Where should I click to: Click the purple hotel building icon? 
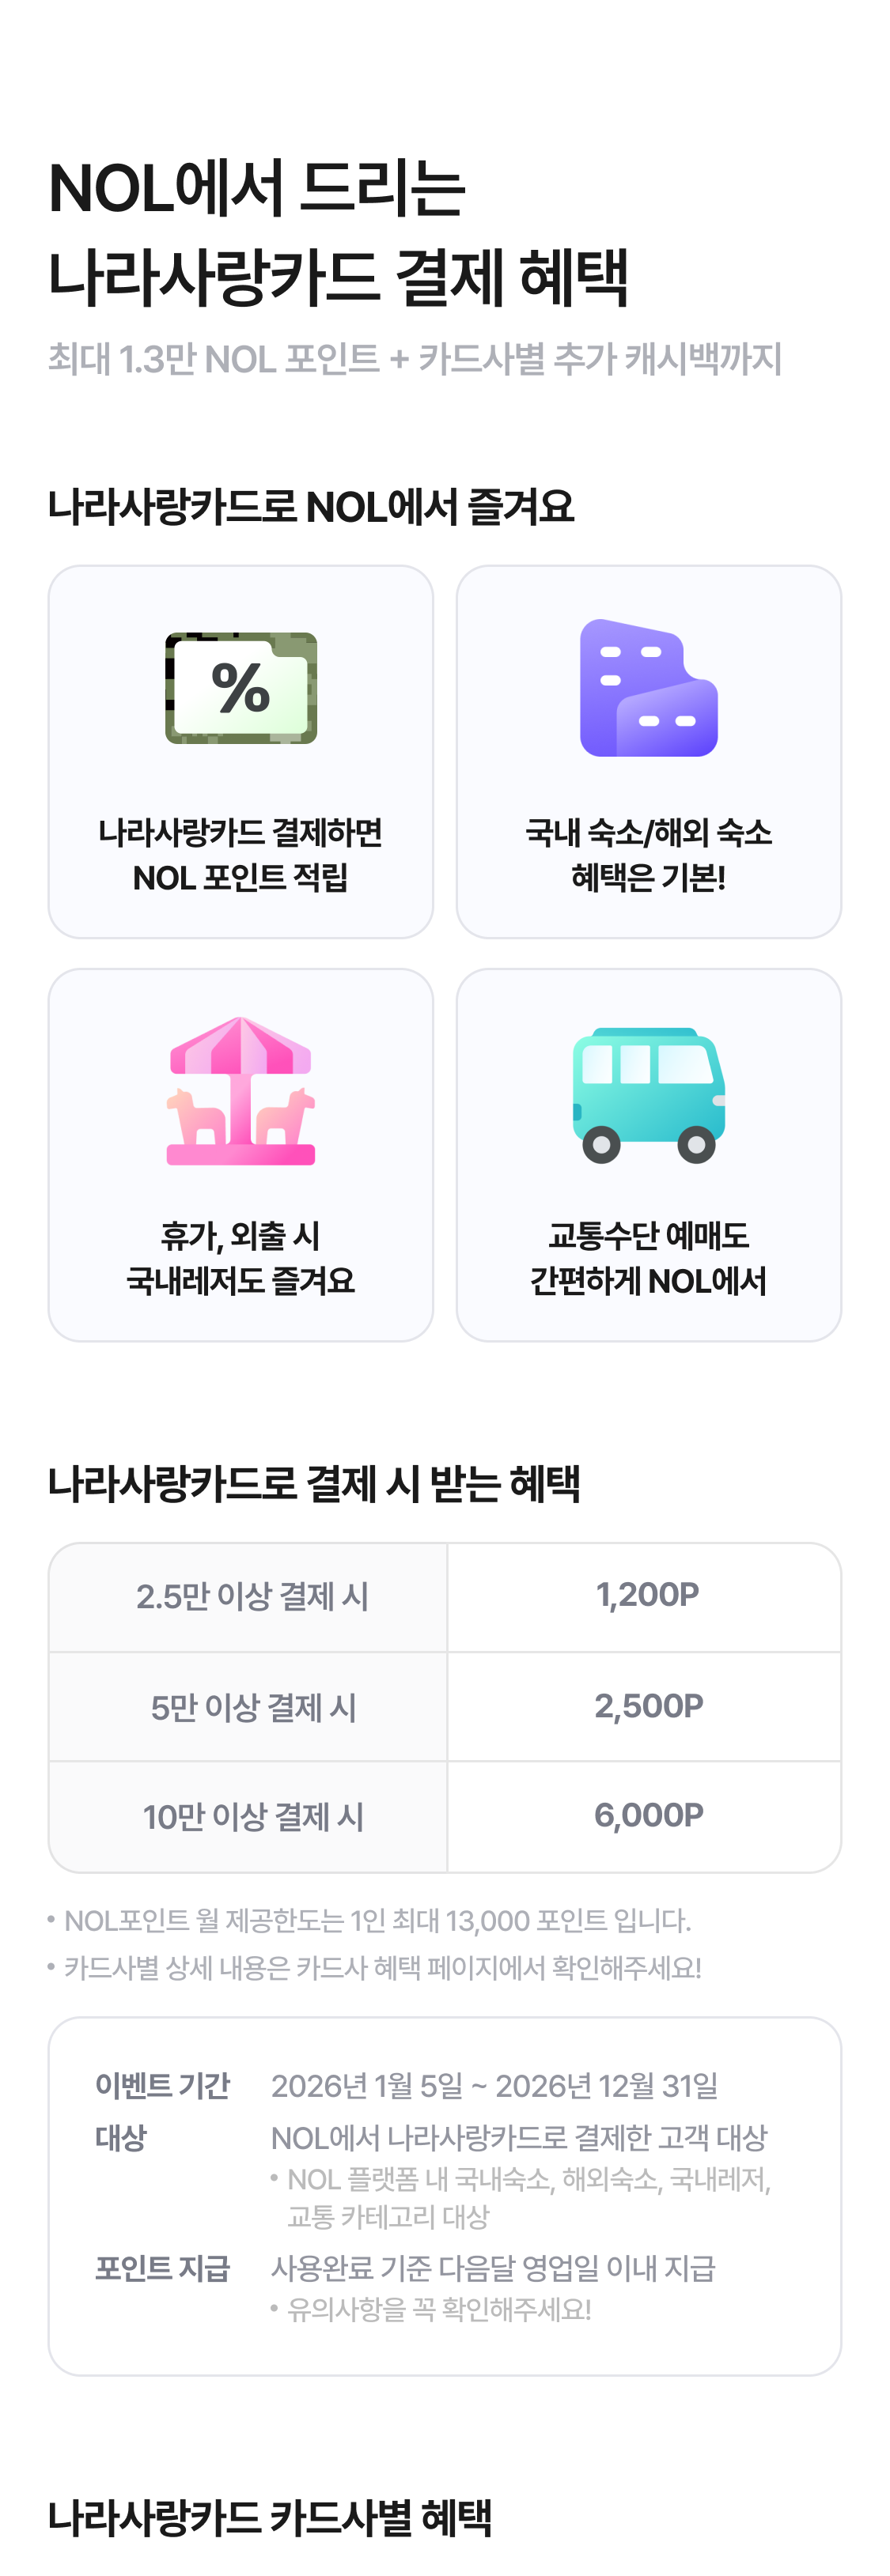coord(648,688)
